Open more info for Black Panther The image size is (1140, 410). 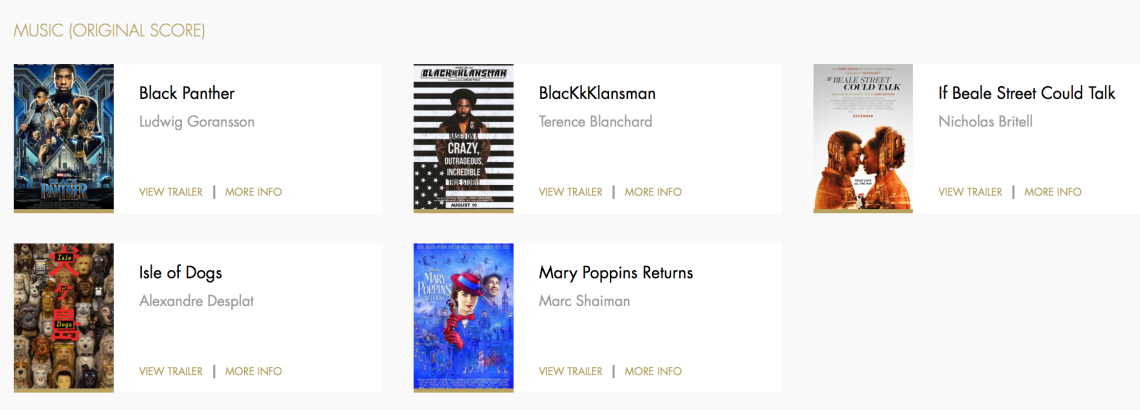253,192
